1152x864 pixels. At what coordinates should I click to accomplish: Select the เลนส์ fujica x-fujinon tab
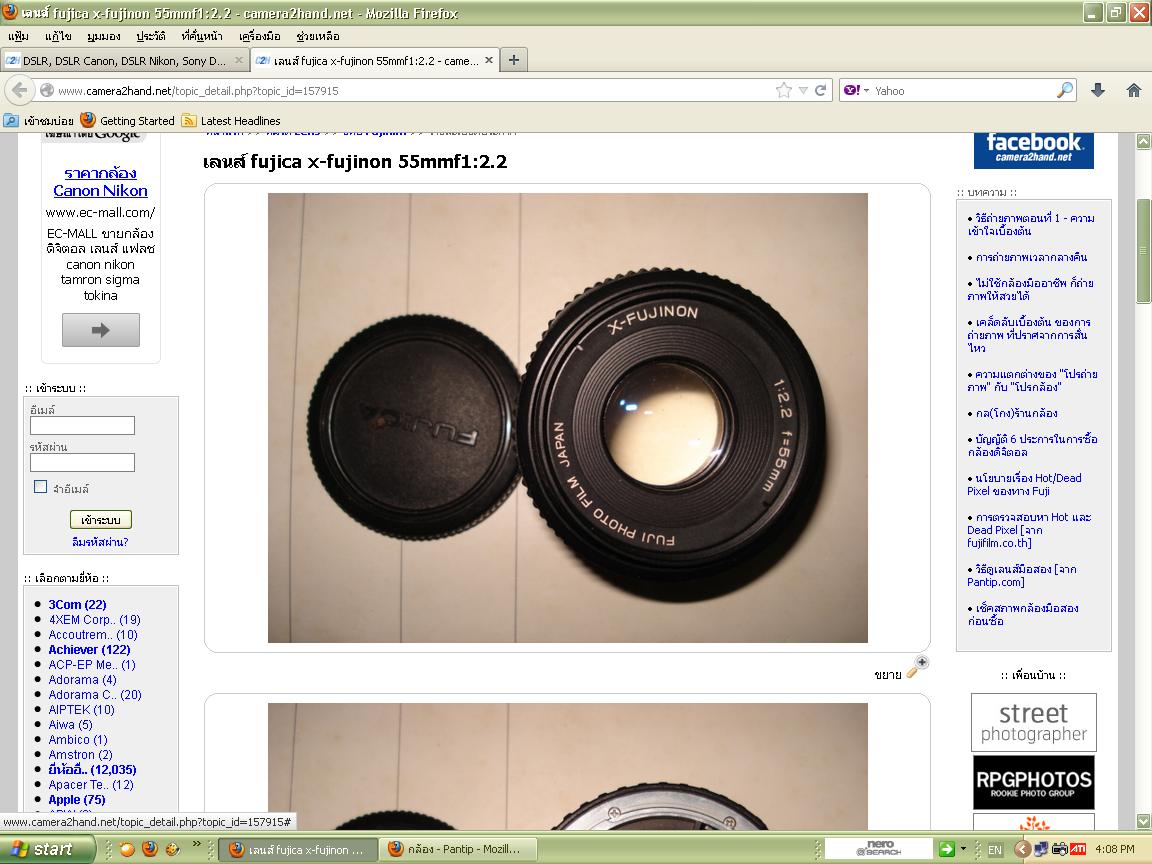pyautogui.click(x=375, y=60)
